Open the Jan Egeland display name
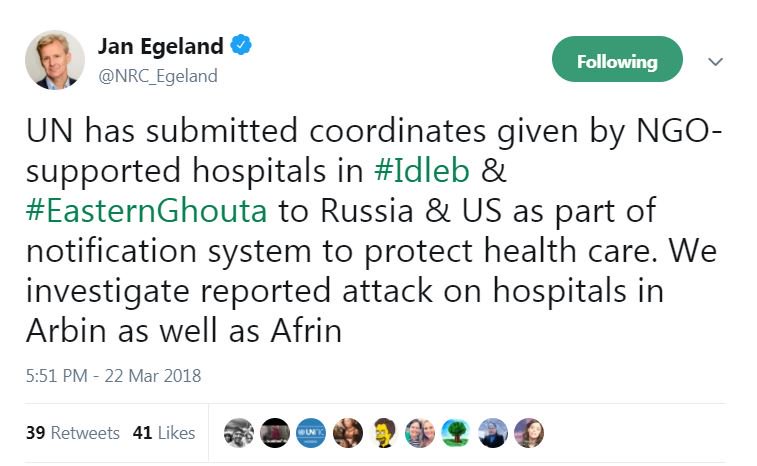The height and width of the screenshot is (466, 757). pos(162,46)
